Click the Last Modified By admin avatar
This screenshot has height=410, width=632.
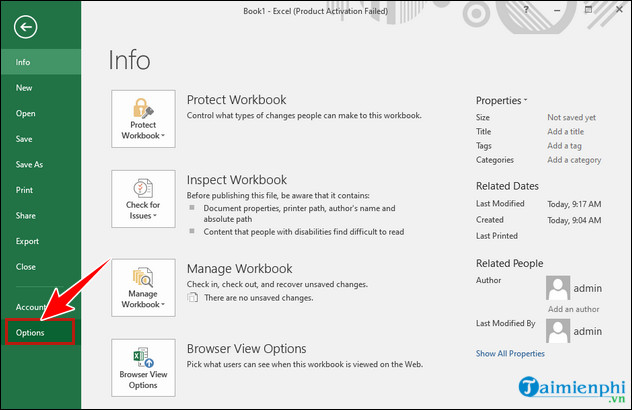coord(558,331)
